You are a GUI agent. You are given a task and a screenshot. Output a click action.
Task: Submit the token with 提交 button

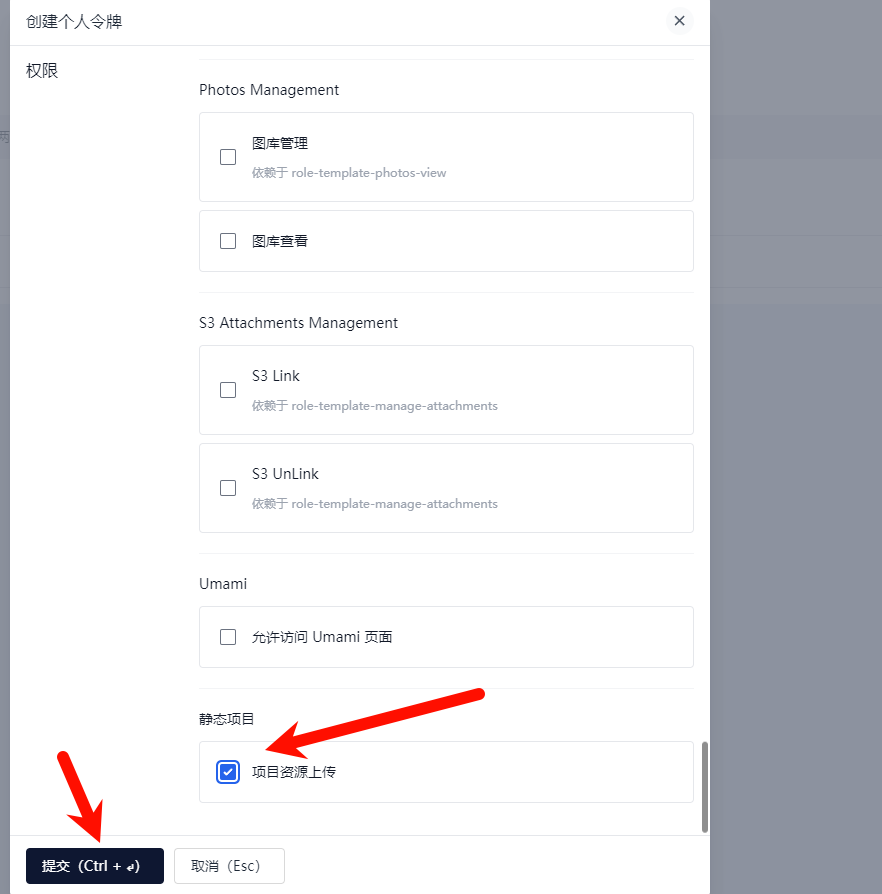coord(95,866)
